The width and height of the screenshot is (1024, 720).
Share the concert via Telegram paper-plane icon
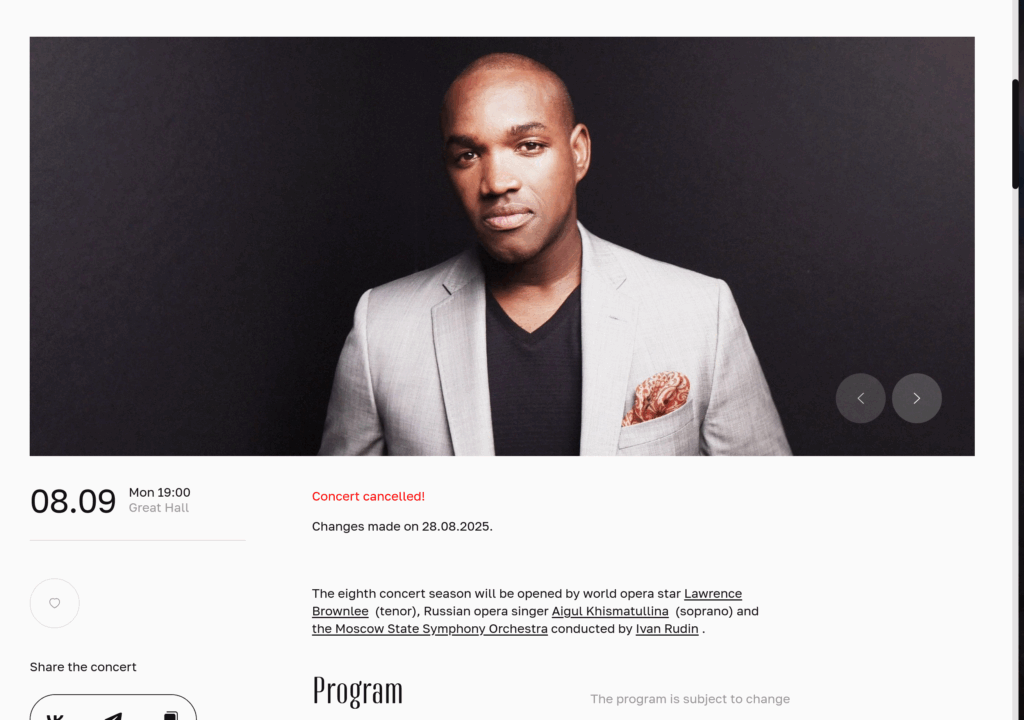click(x=113, y=716)
